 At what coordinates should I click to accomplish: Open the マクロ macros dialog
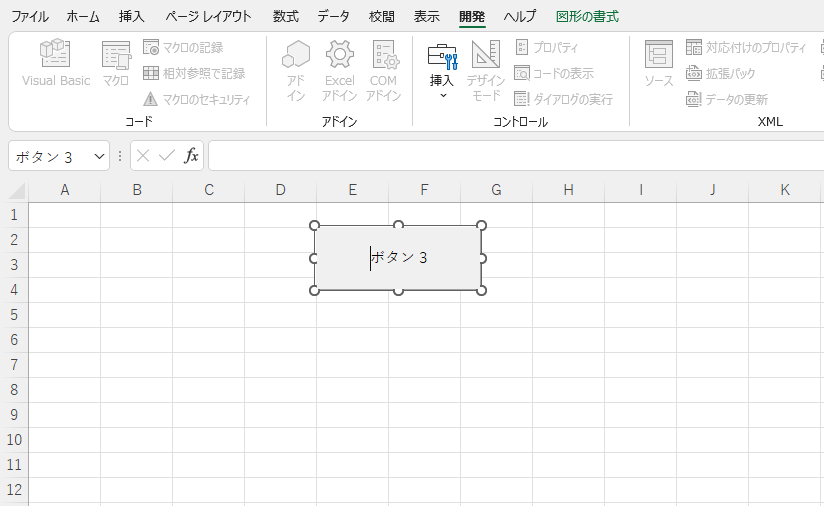116,63
